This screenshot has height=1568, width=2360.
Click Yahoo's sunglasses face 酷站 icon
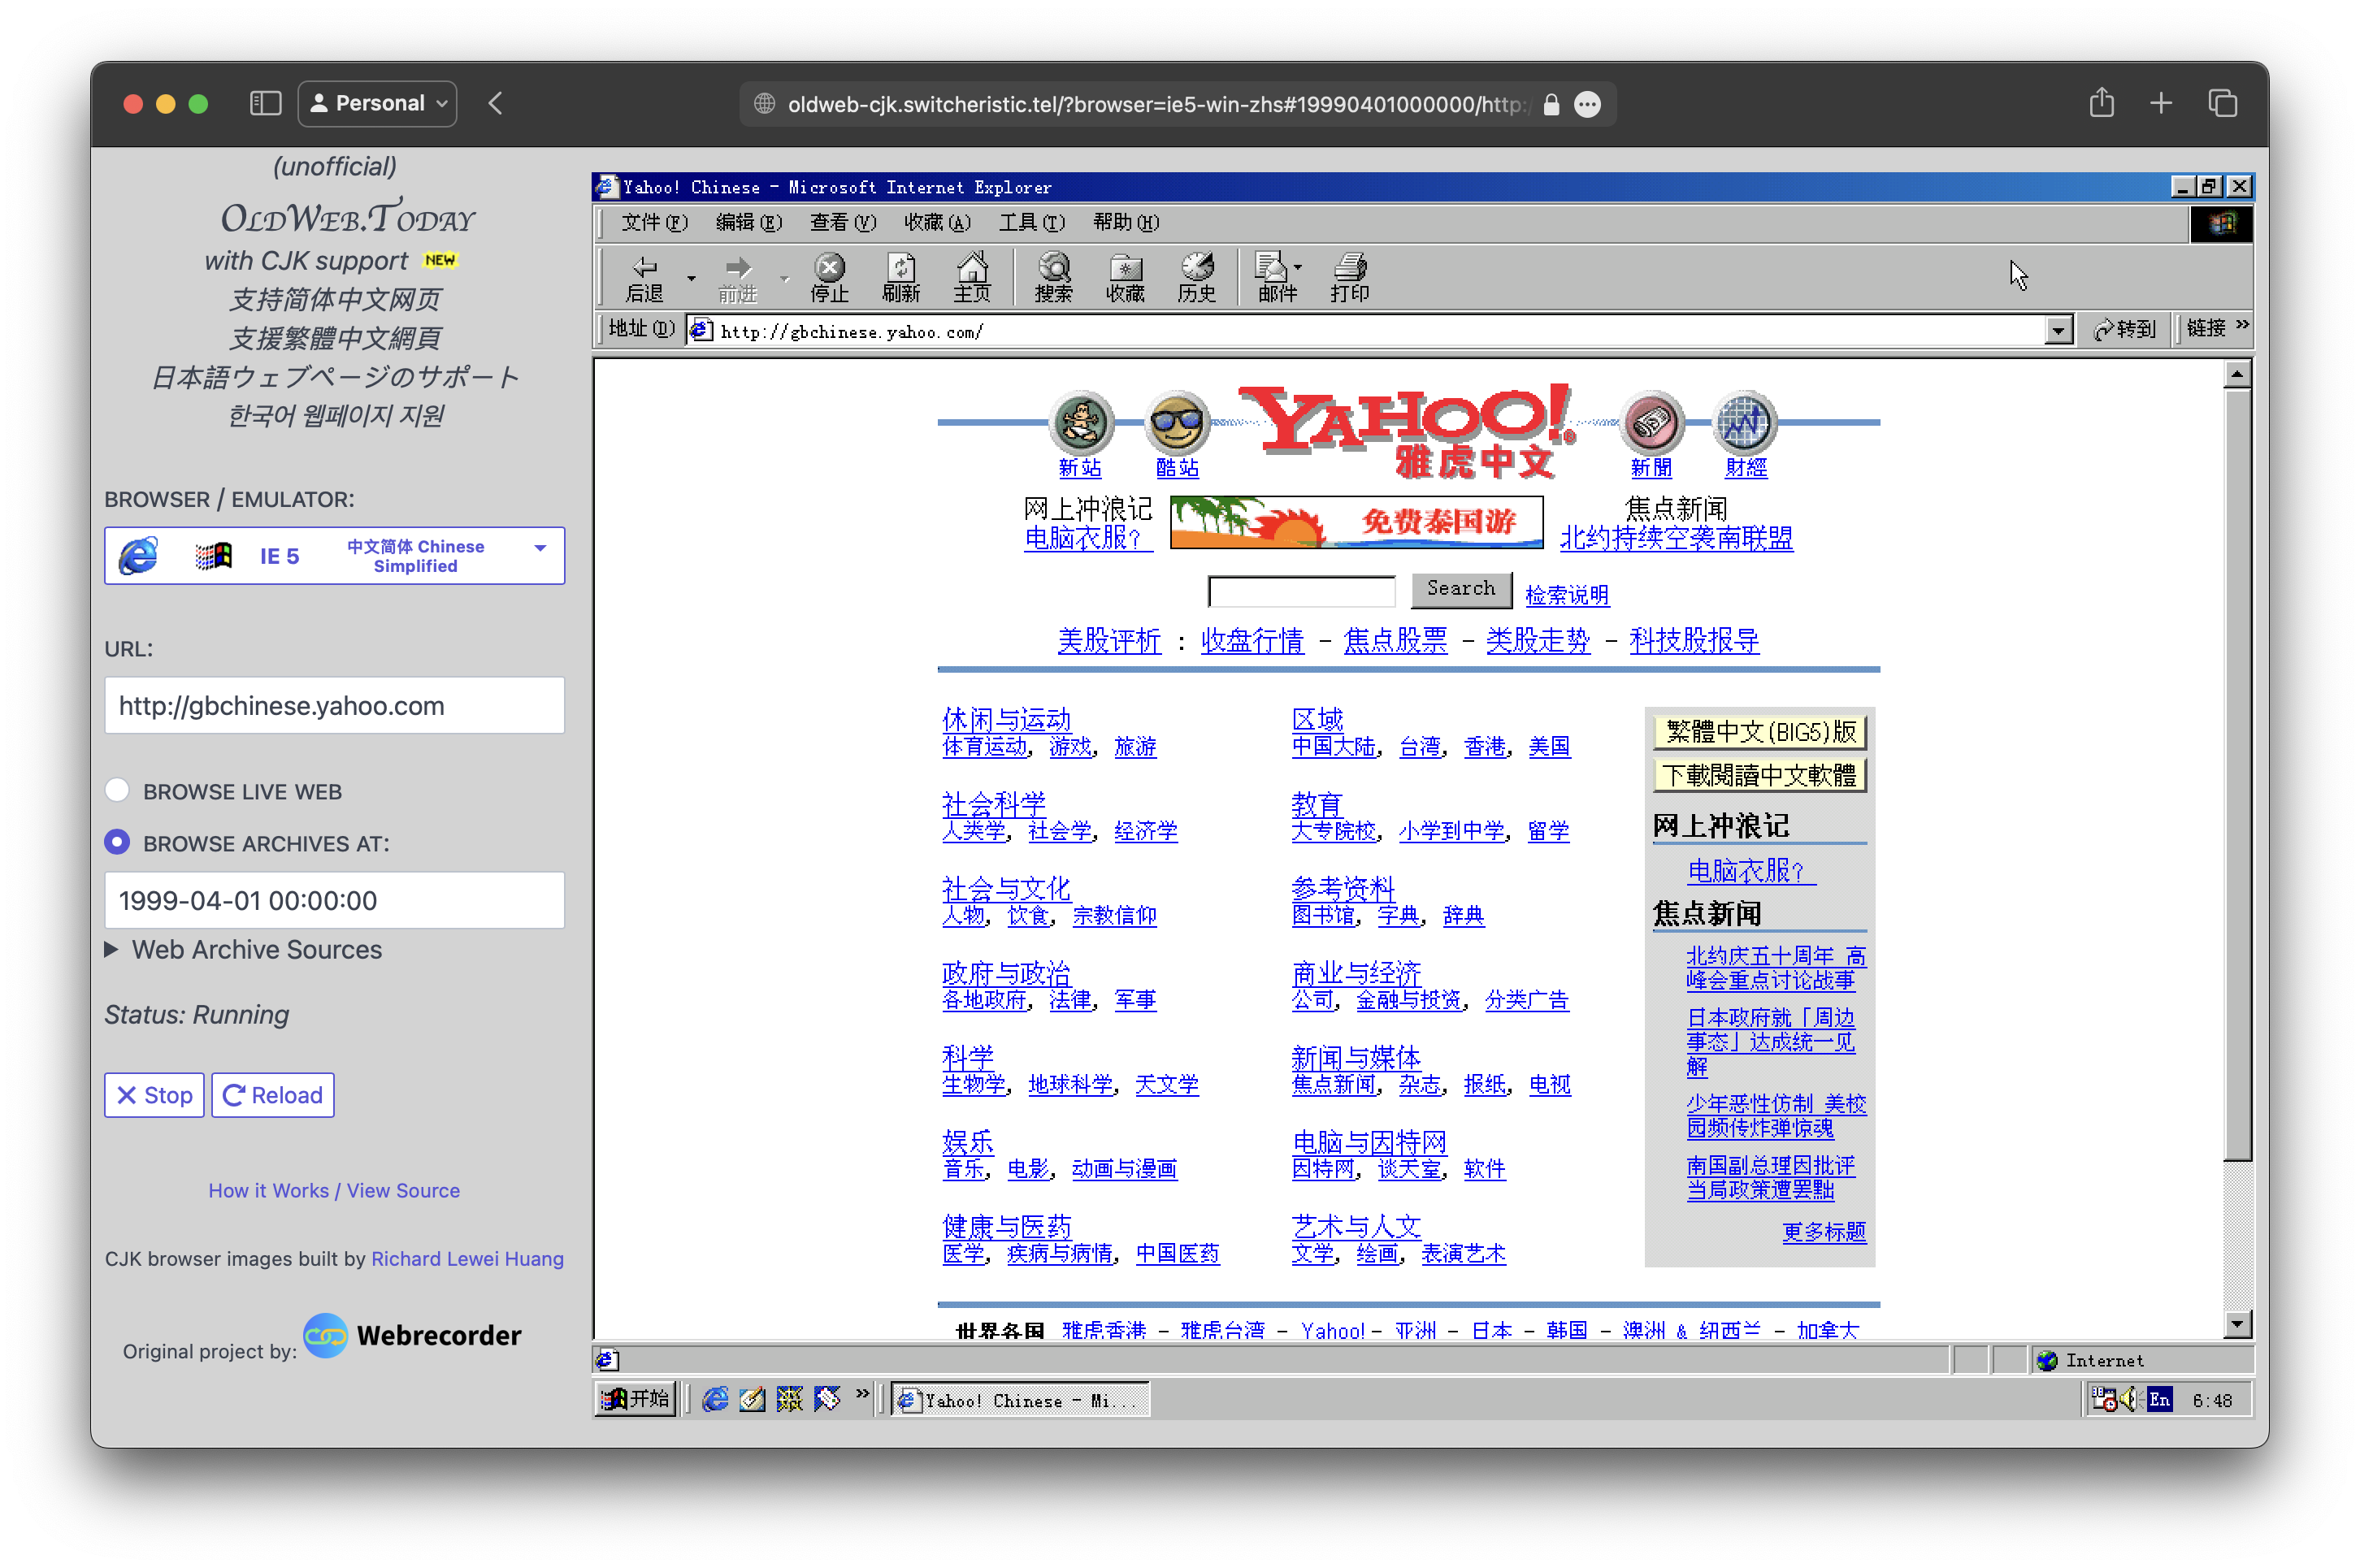1177,423
